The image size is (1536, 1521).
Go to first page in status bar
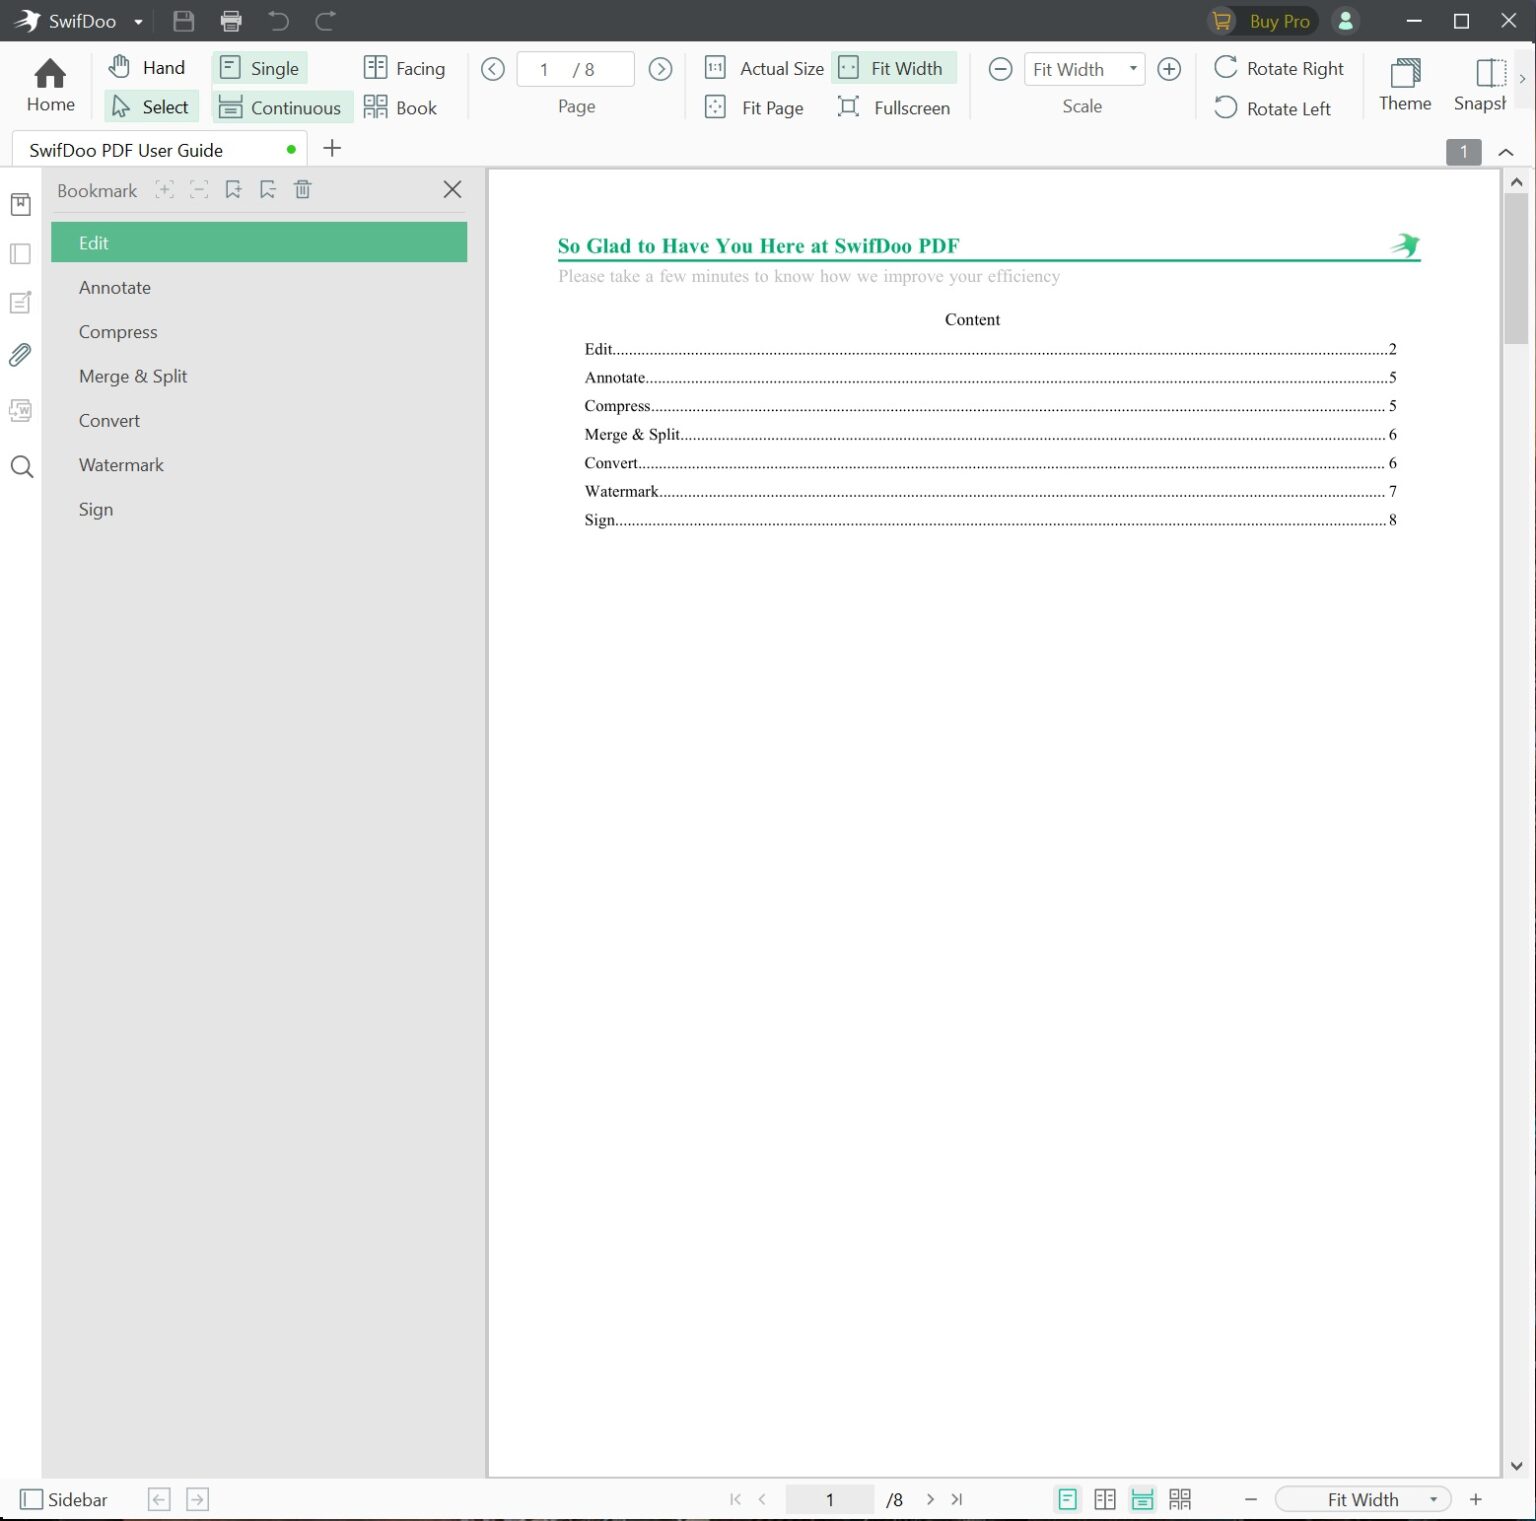(735, 1499)
